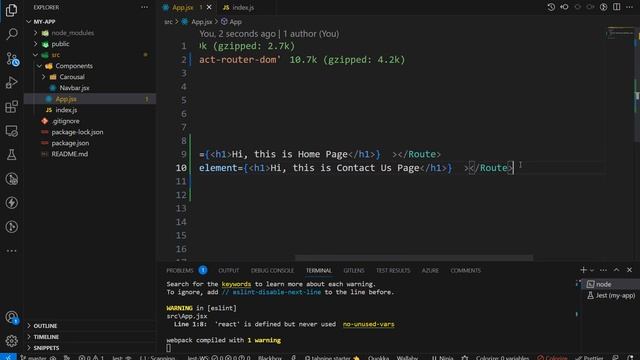Open the Accounts icon in activity bar
640x360 pixels.
[x=11, y=317]
